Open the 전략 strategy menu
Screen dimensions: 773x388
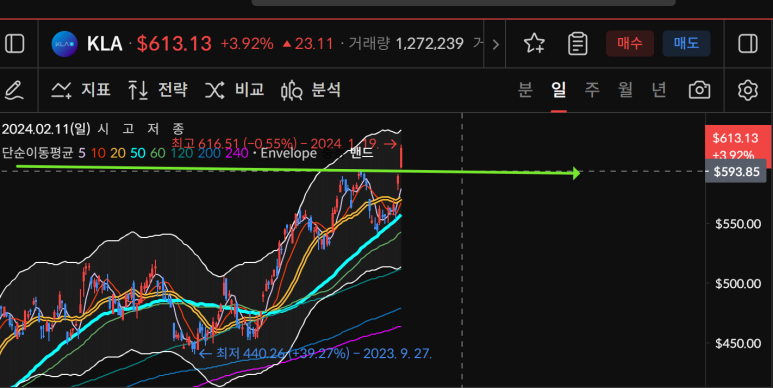pos(157,90)
